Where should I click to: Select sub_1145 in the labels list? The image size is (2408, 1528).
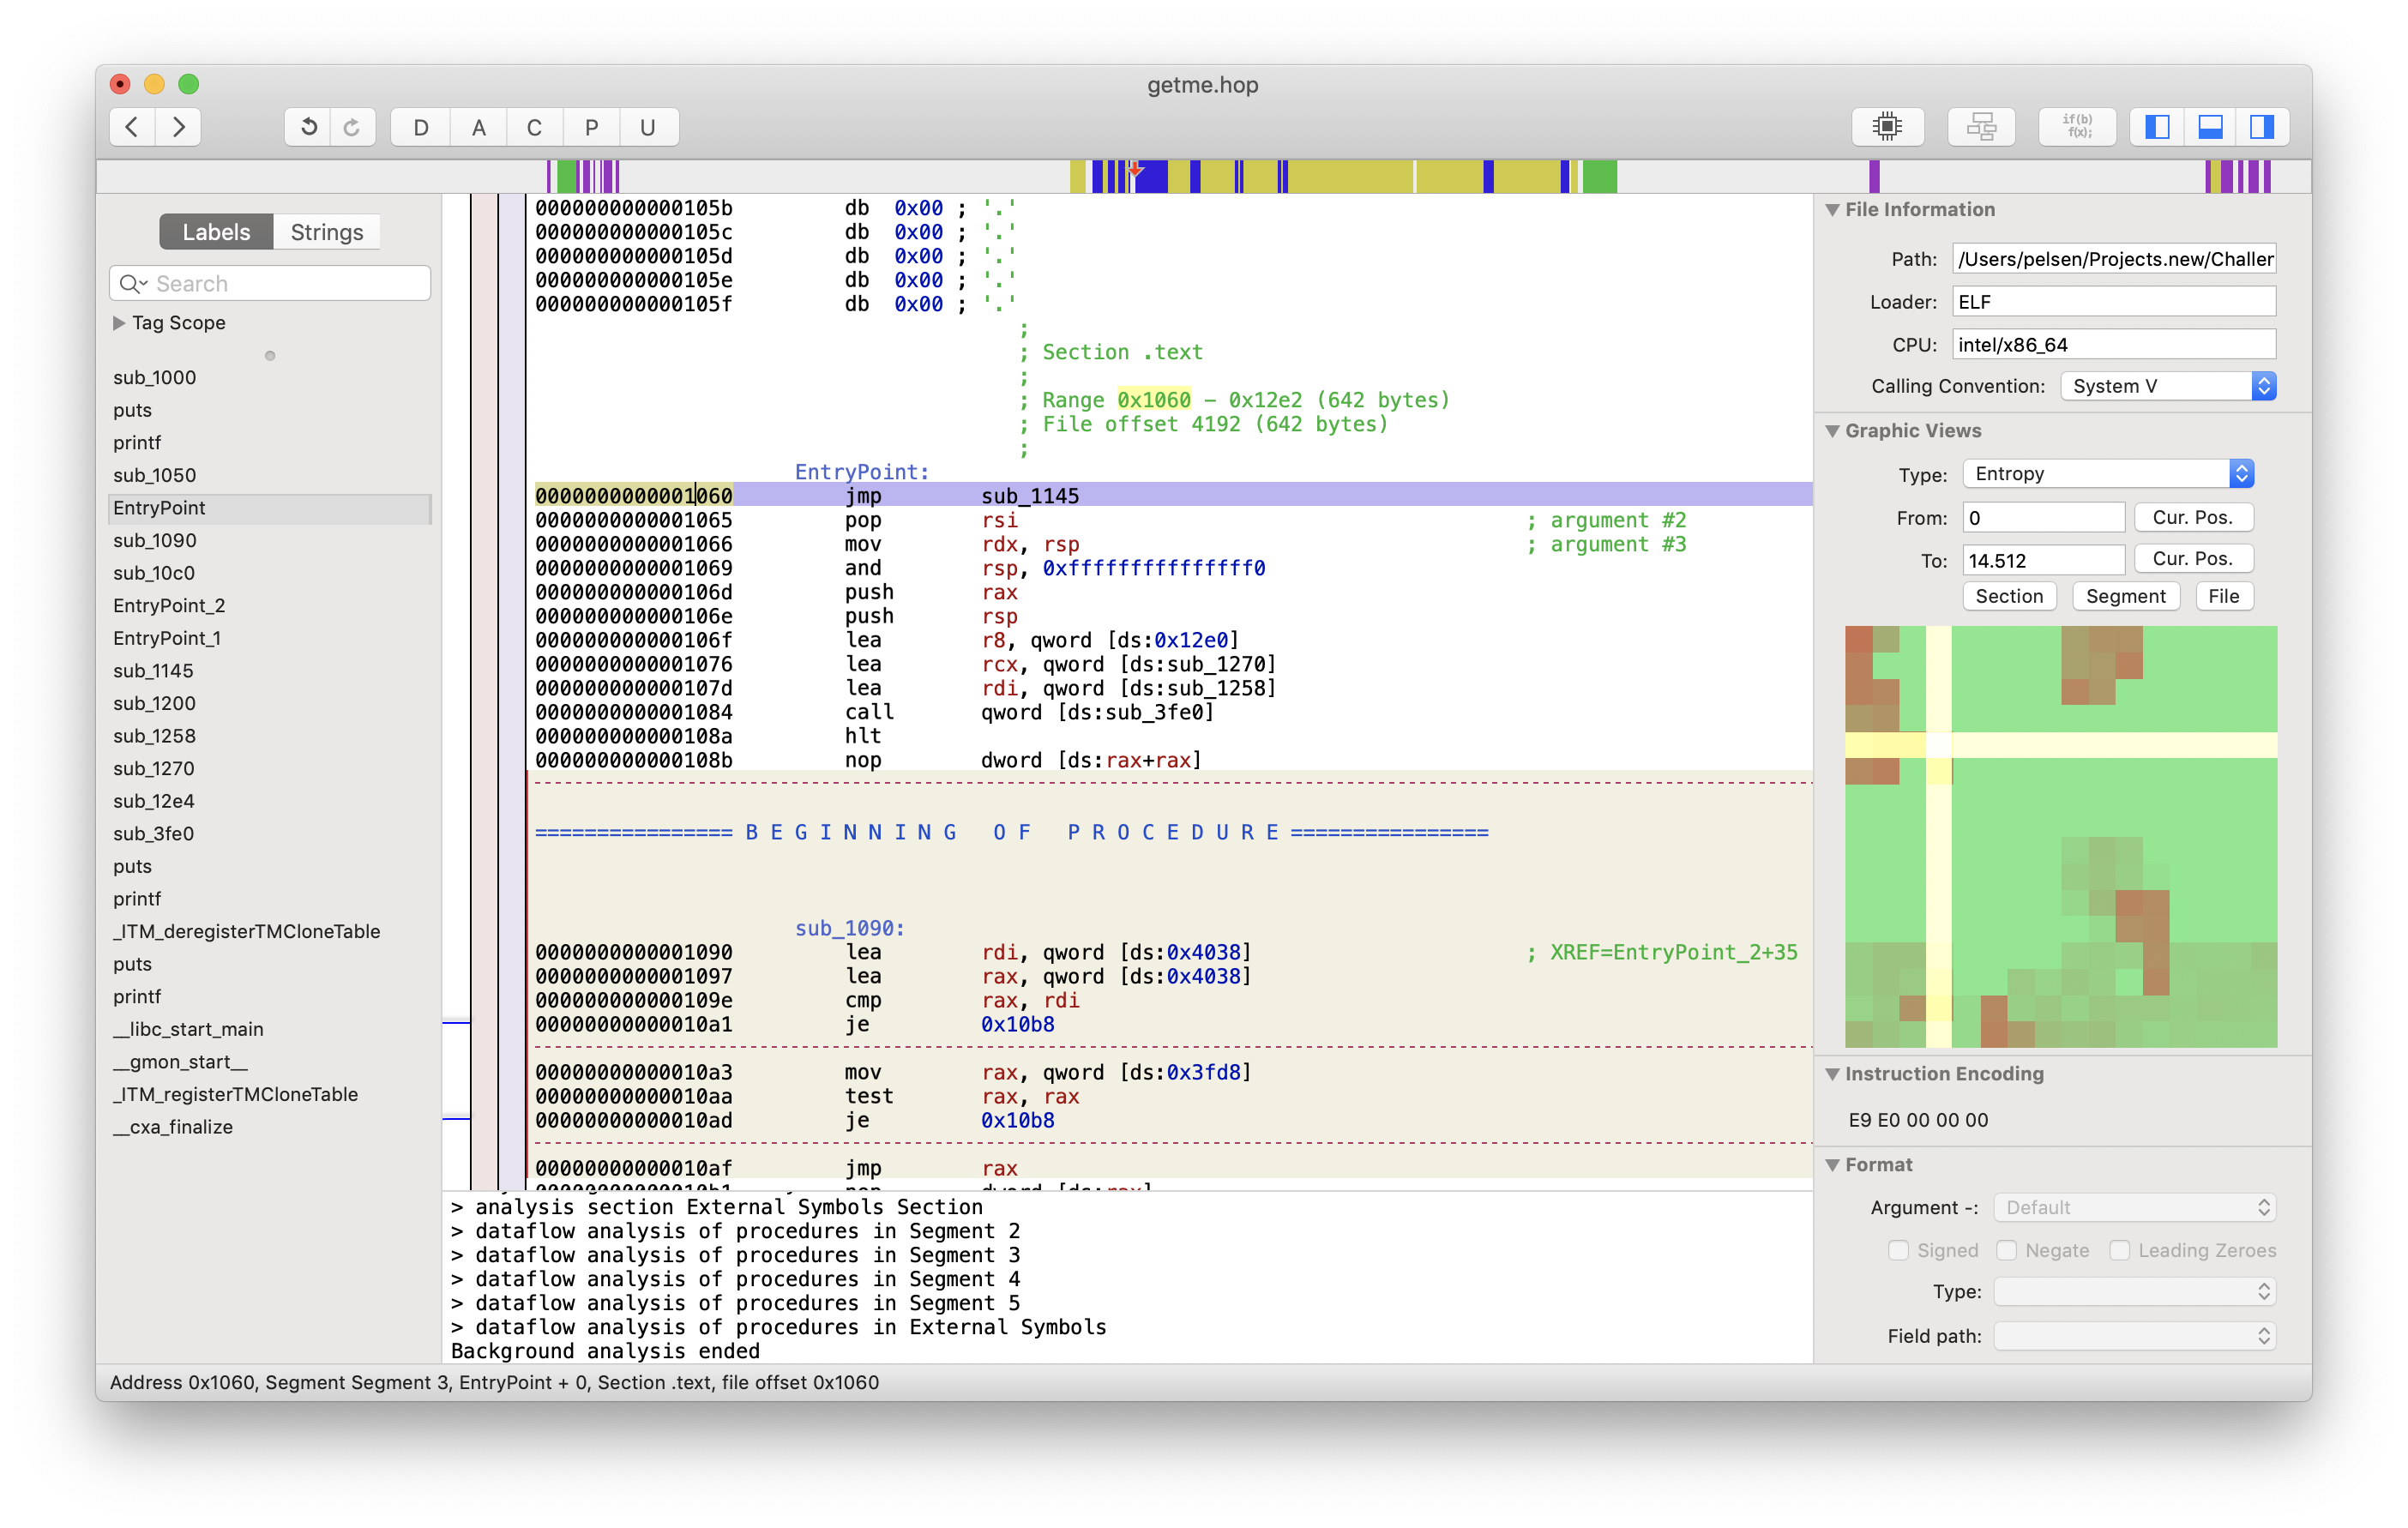[x=153, y=671]
